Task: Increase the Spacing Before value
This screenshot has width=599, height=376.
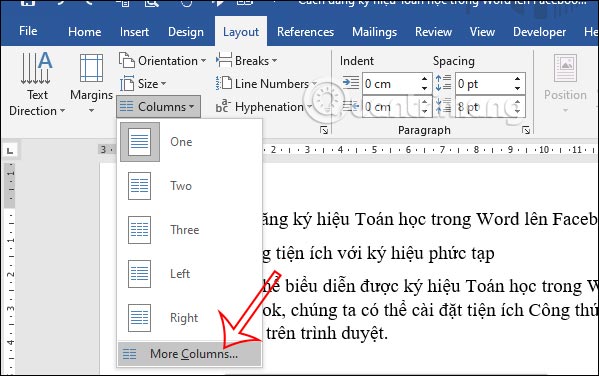Action: pyautogui.click(x=517, y=79)
